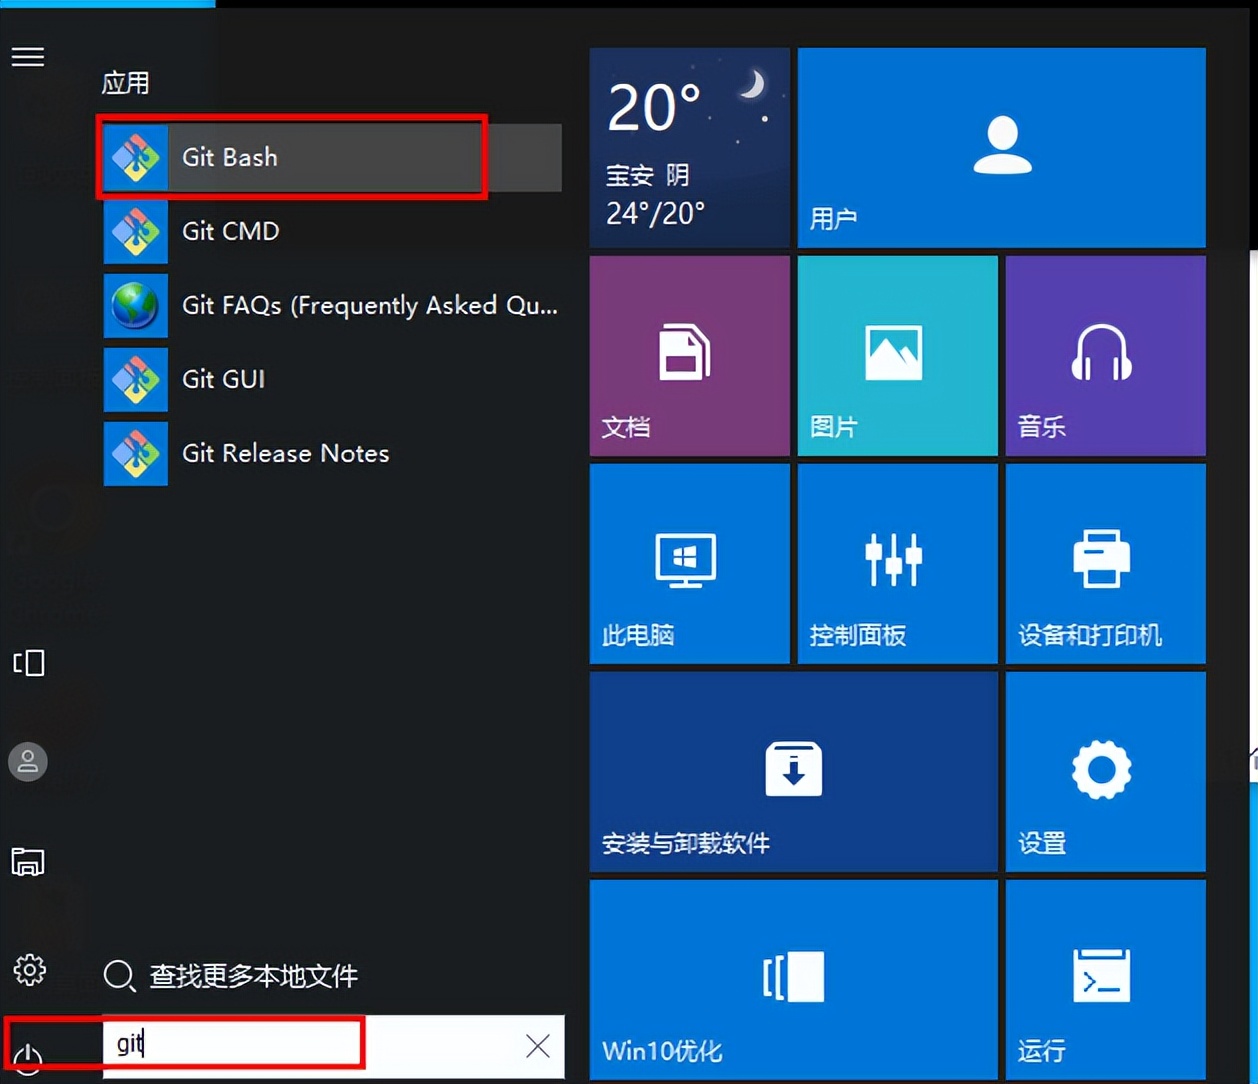This screenshot has height=1084, width=1258.
Task: Click the 应用 category heading
Action: point(125,83)
